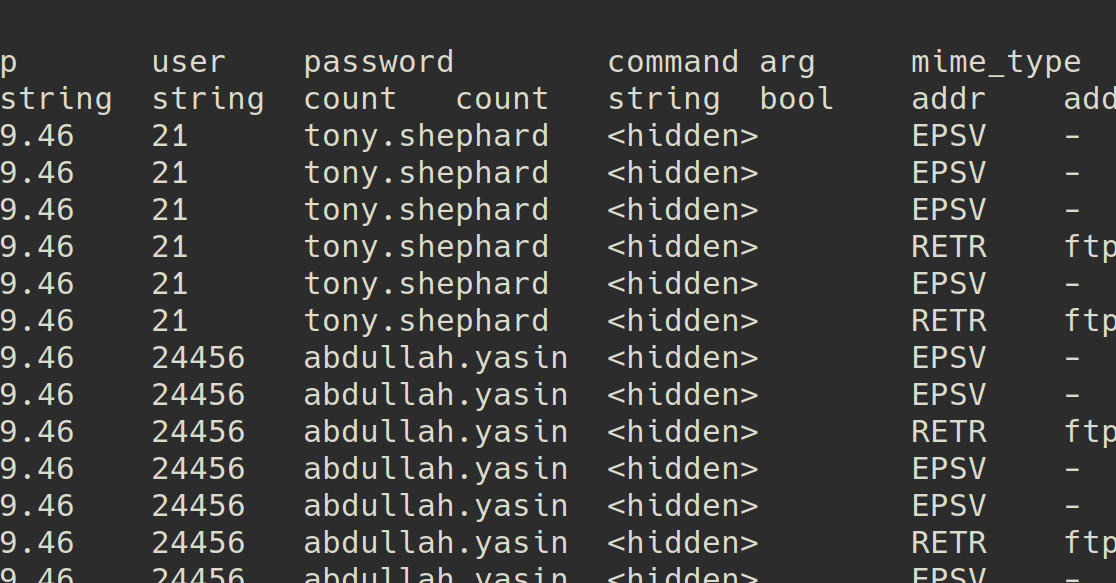
Task: Click "<hidden>" in the first data row
Action: (683, 136)
